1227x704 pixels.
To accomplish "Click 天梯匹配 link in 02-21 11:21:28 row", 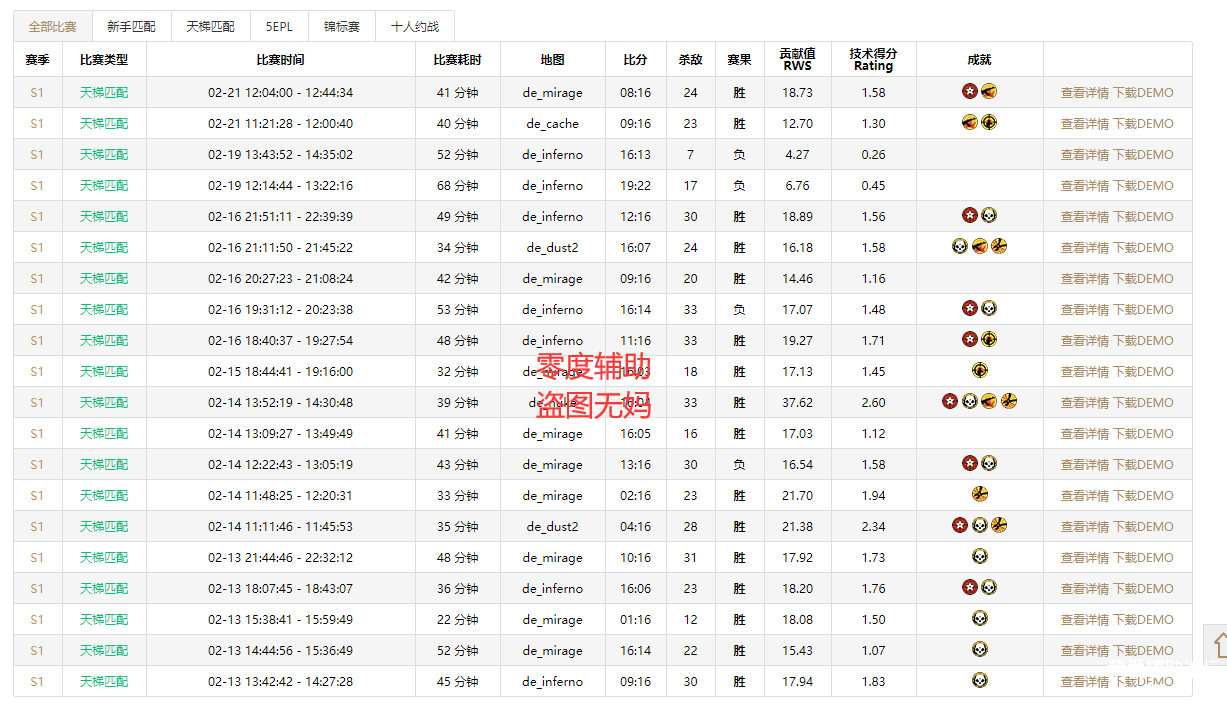I will tap(104, 124).
